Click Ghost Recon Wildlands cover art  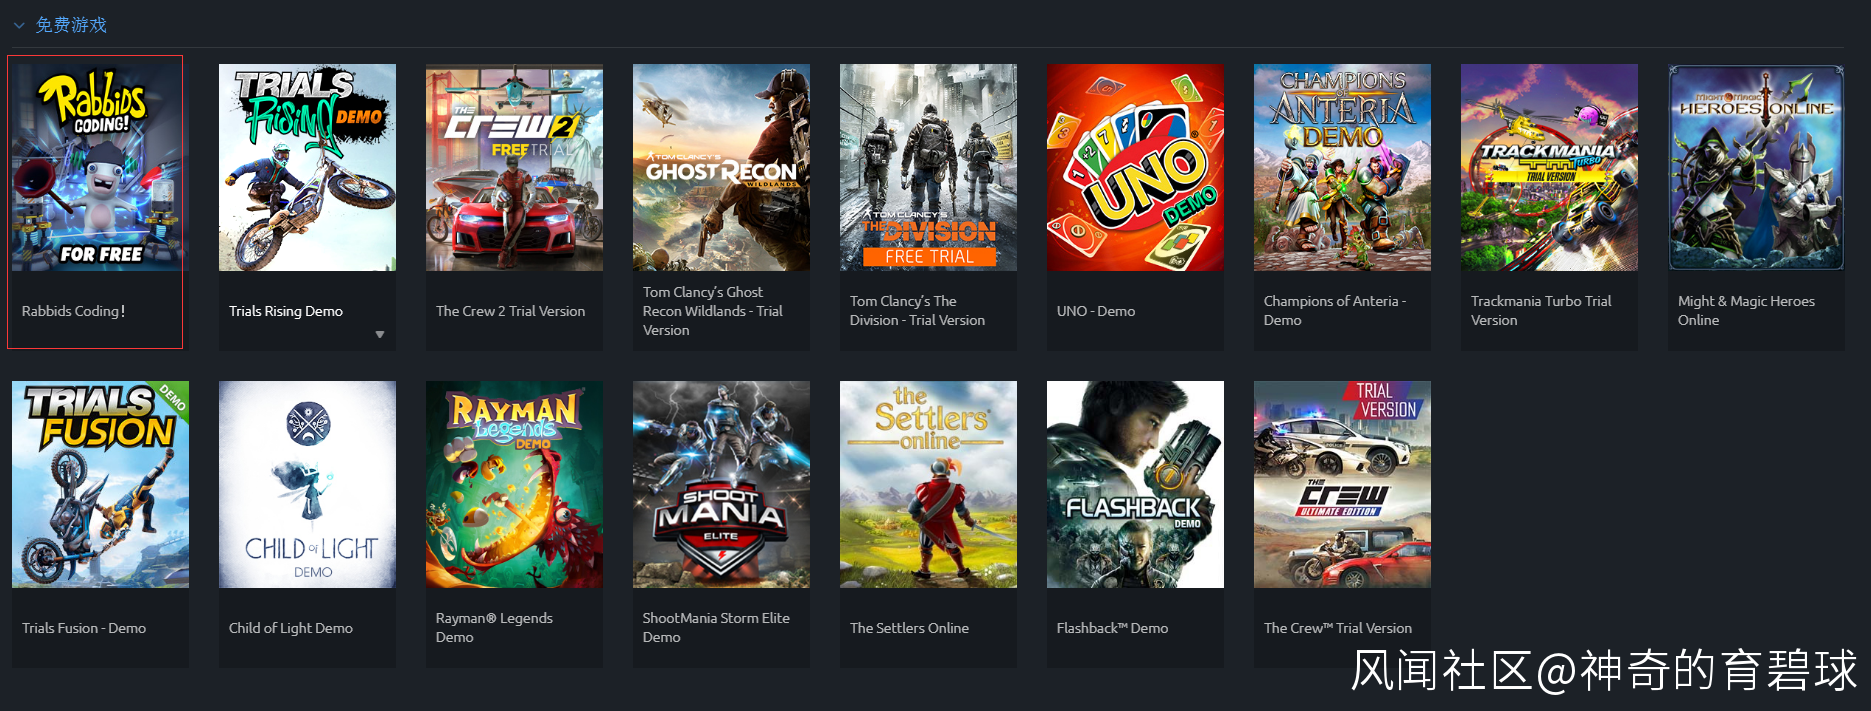[x=721, y=168]
